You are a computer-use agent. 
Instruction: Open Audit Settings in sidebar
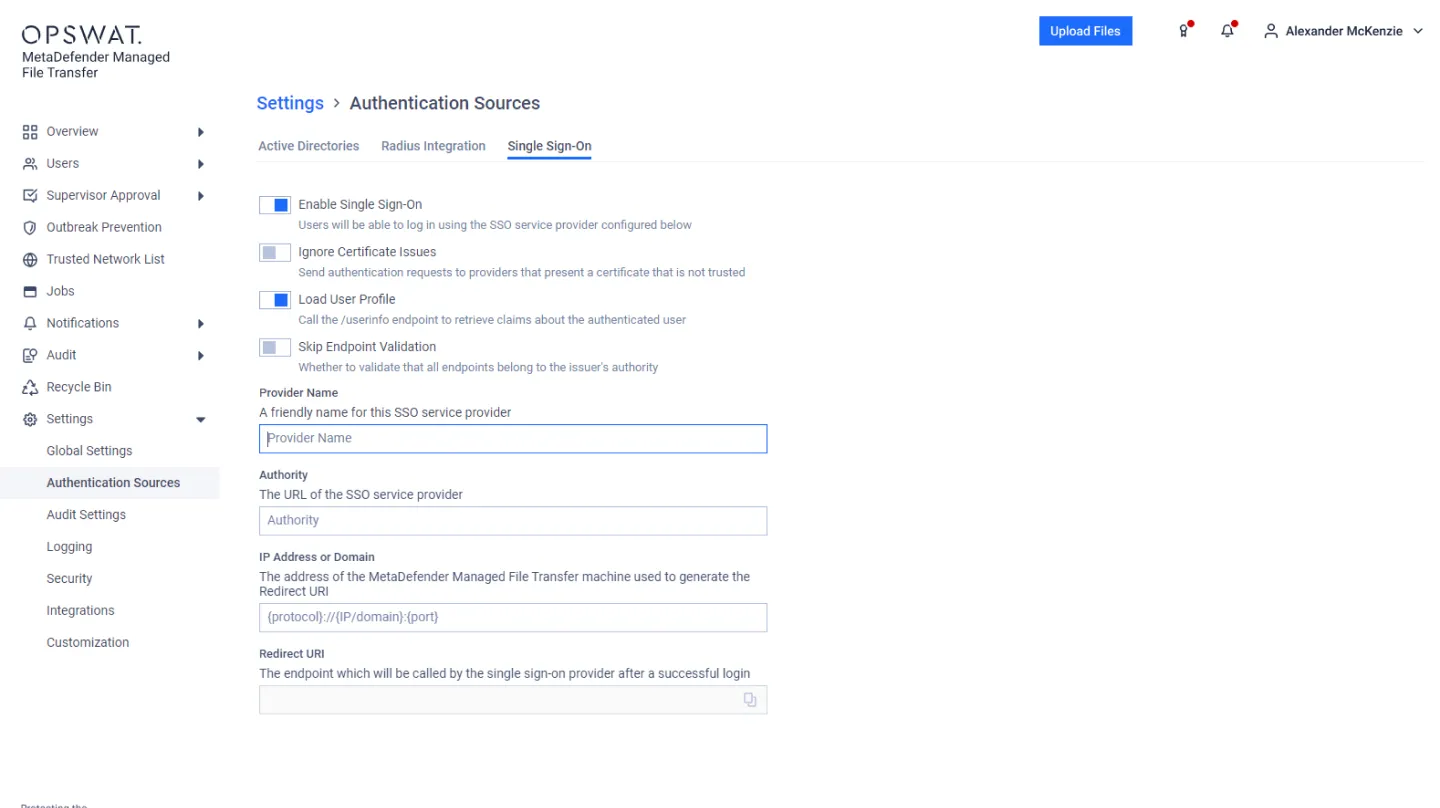(86, 515)
